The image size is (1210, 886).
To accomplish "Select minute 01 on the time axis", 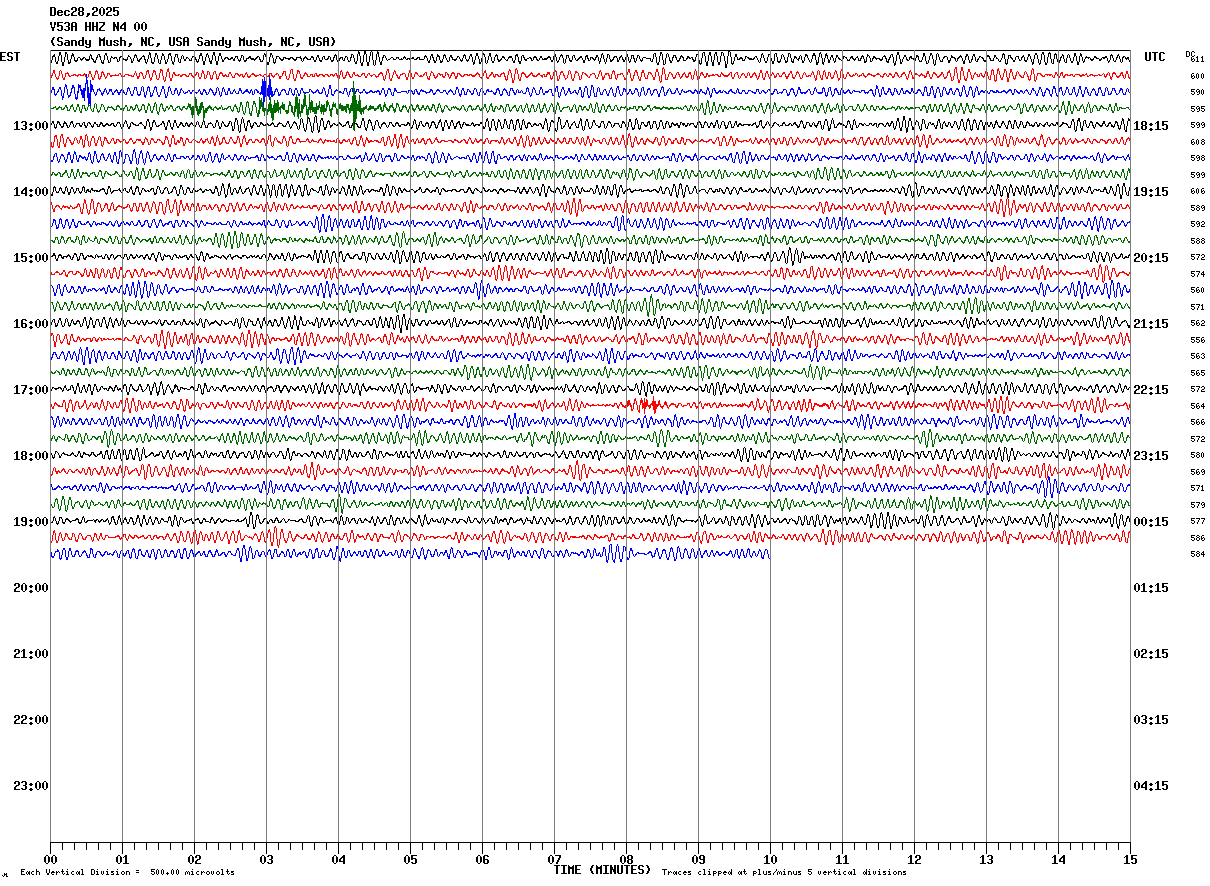I will tap(122, 859).
